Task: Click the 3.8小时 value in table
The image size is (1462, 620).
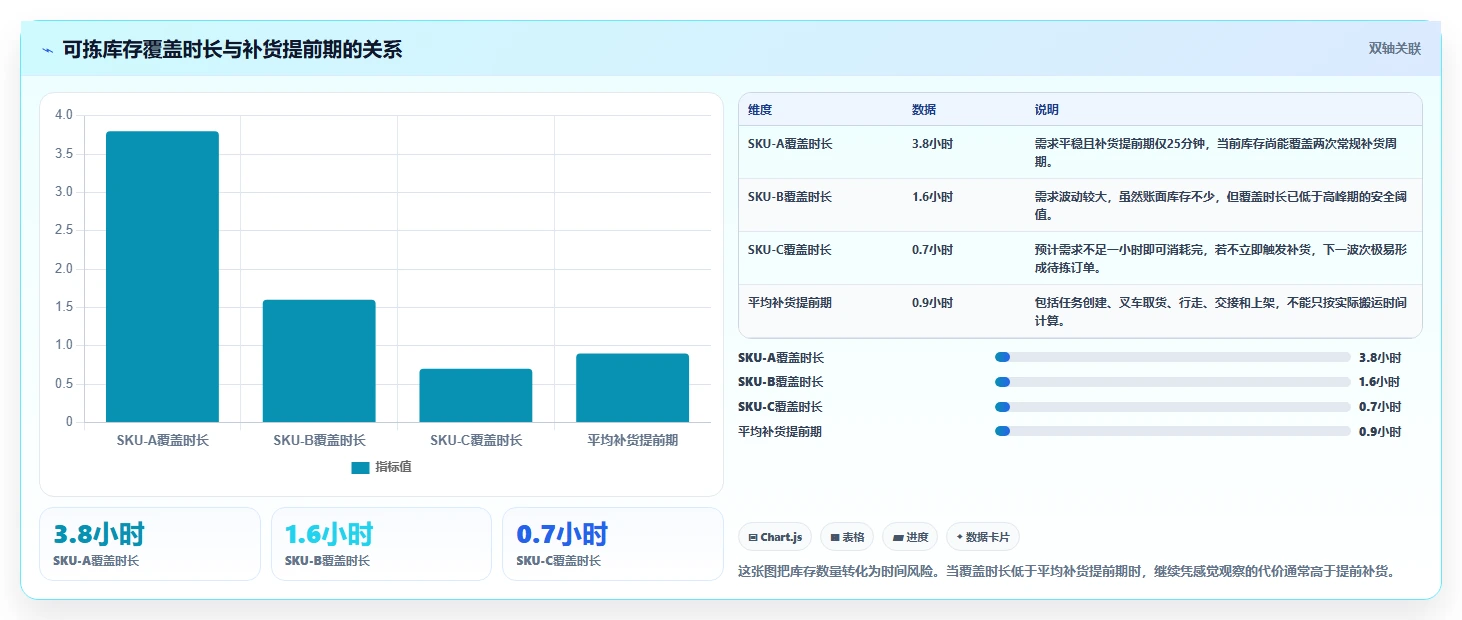Action: tap(932, 144)
